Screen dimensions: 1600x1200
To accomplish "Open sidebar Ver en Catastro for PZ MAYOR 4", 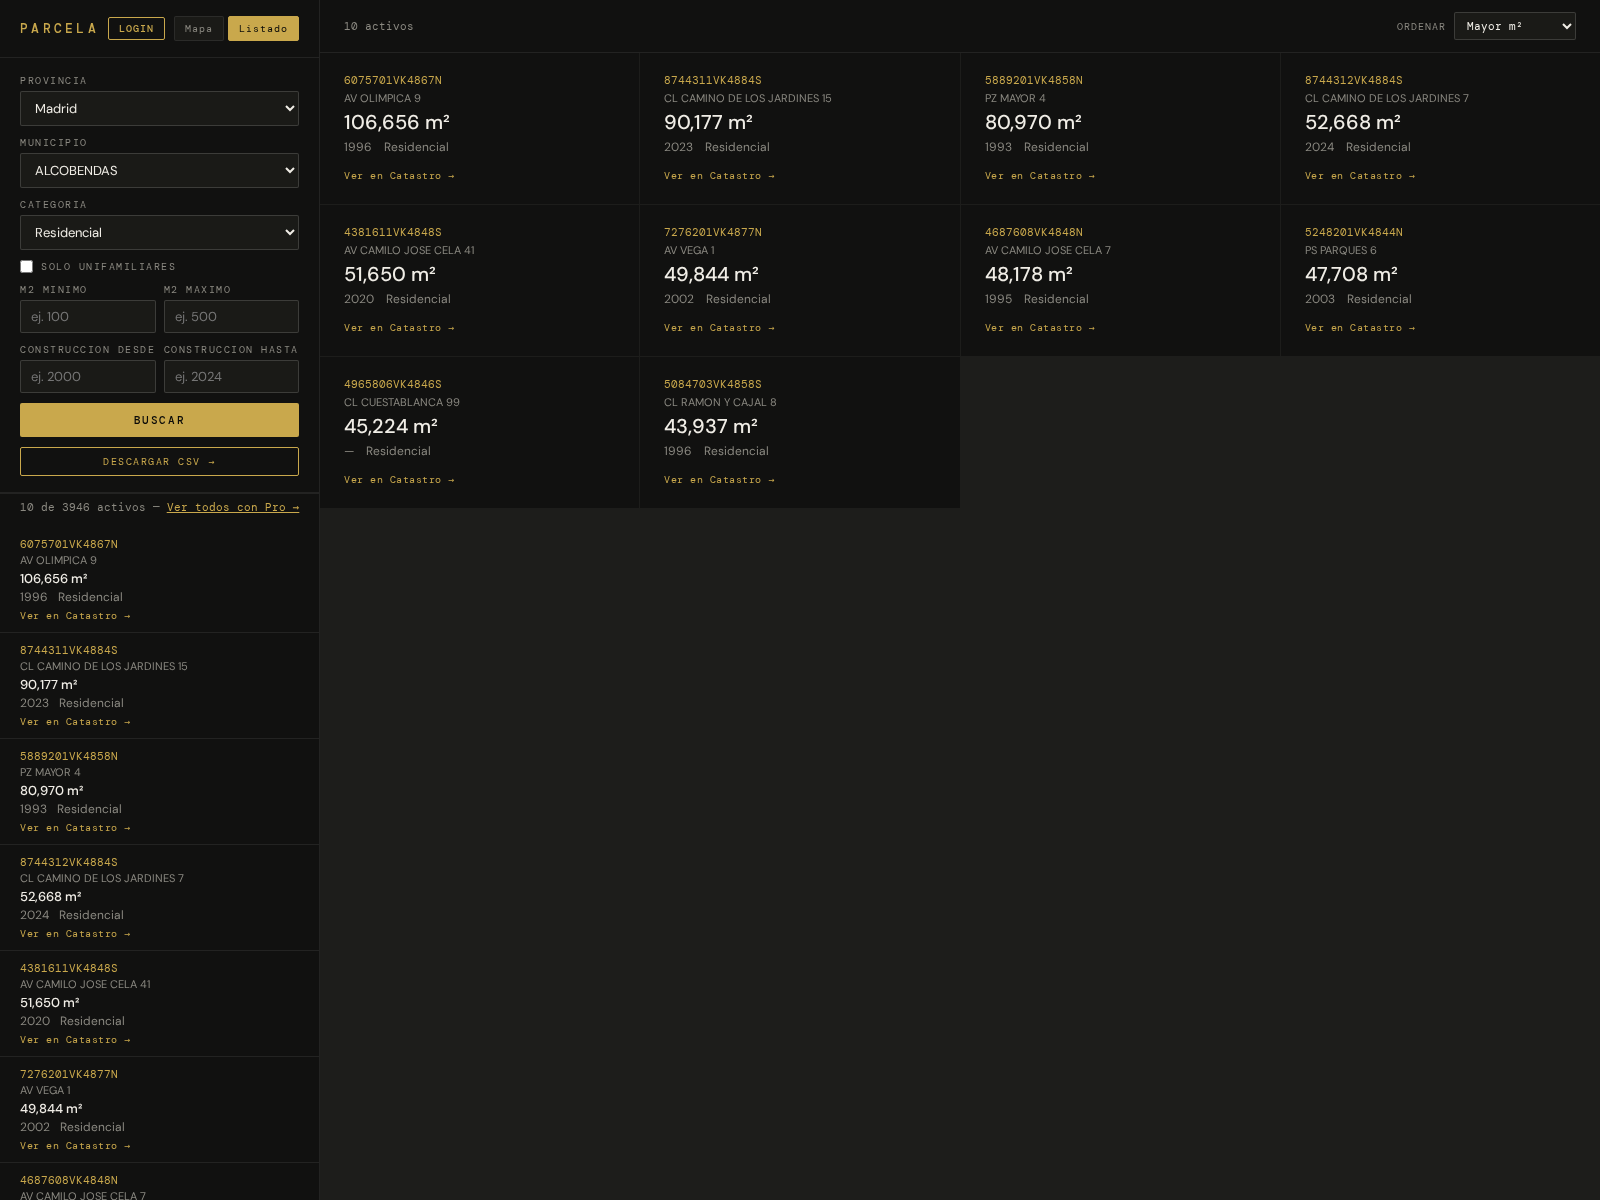I will (x=75, y=828).
